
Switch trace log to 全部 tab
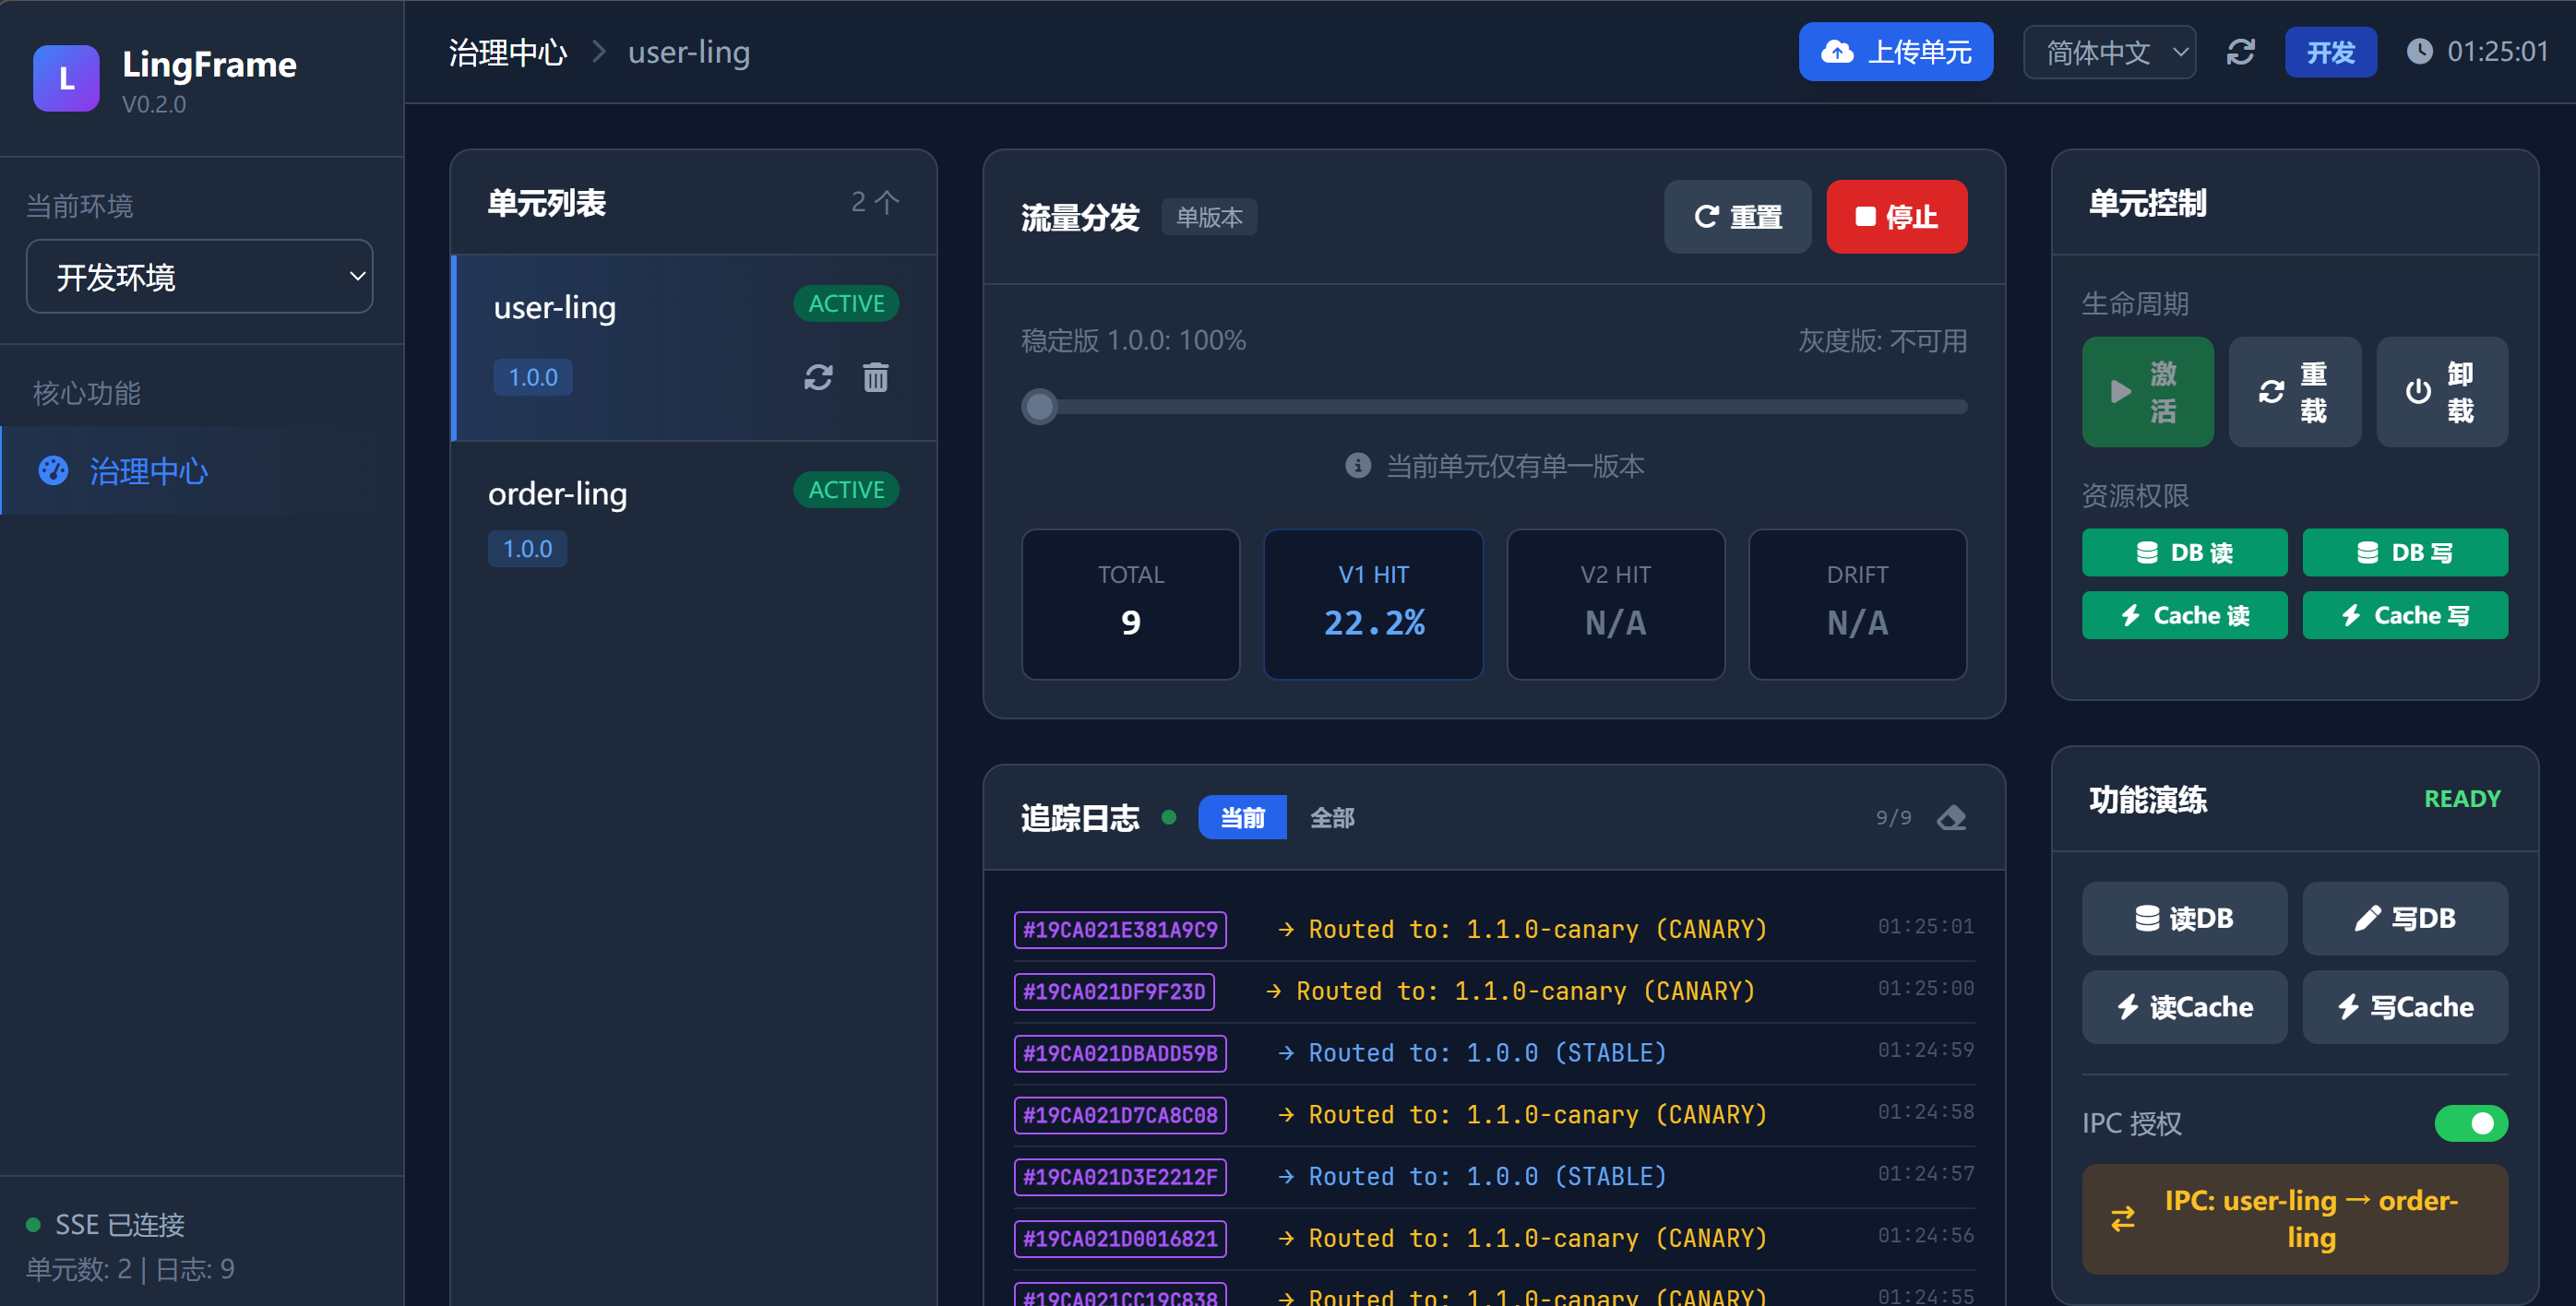pos(1332,818)
